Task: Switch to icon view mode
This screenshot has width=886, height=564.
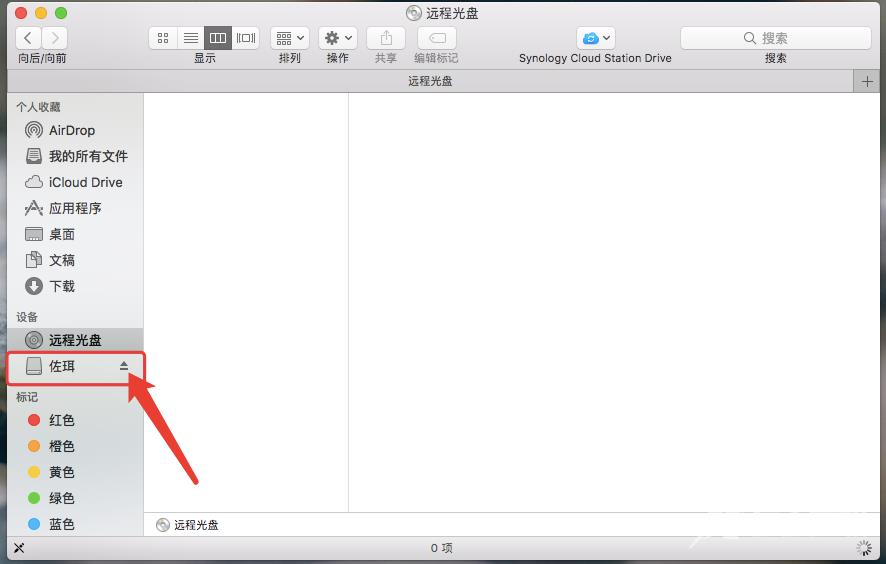Action: coord(163,38)
